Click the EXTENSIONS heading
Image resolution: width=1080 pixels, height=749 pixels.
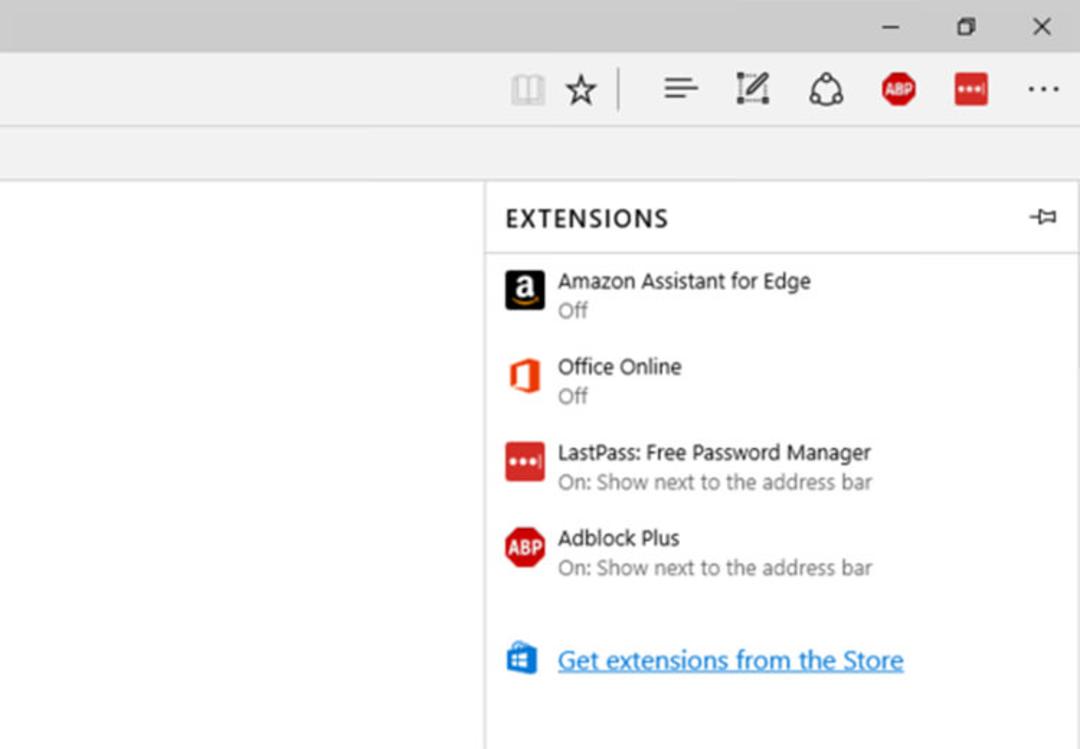coord(587,219)
